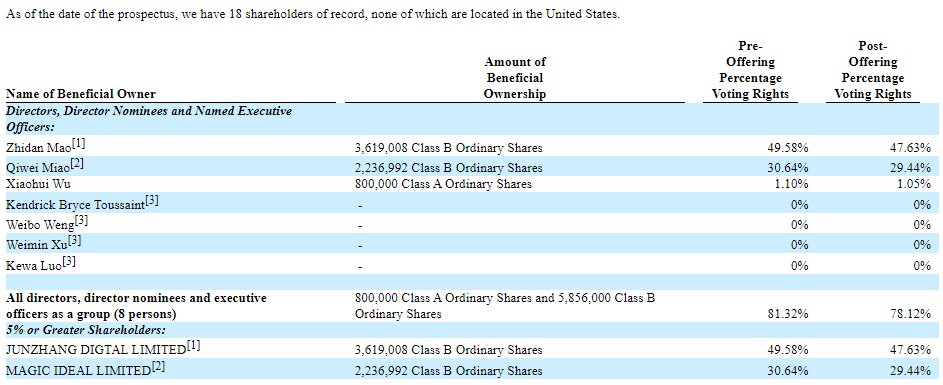Click Xiaohui Wu's 800,000 Class A shares cell
This screenshot has height=385, width=943.
(x=443, y=184)
